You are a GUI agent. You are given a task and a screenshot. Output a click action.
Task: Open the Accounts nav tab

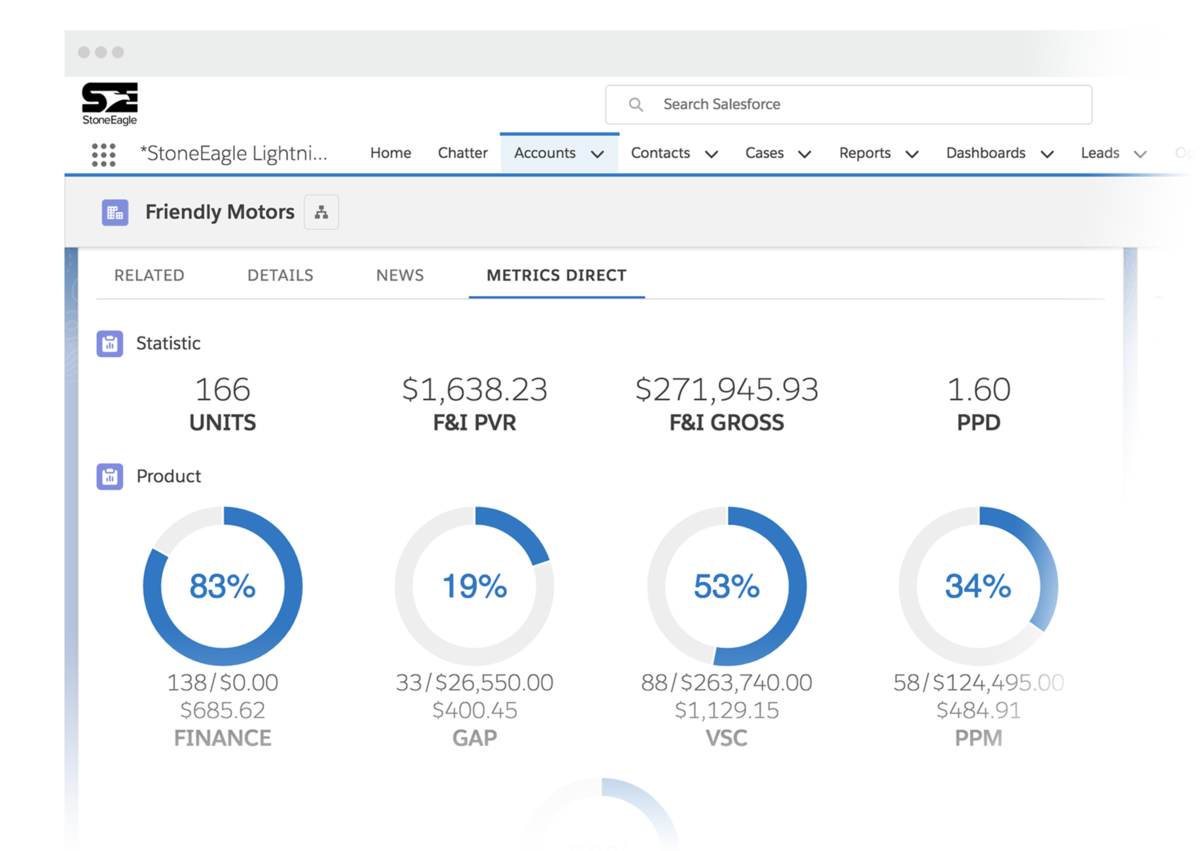tap(545, 153)
